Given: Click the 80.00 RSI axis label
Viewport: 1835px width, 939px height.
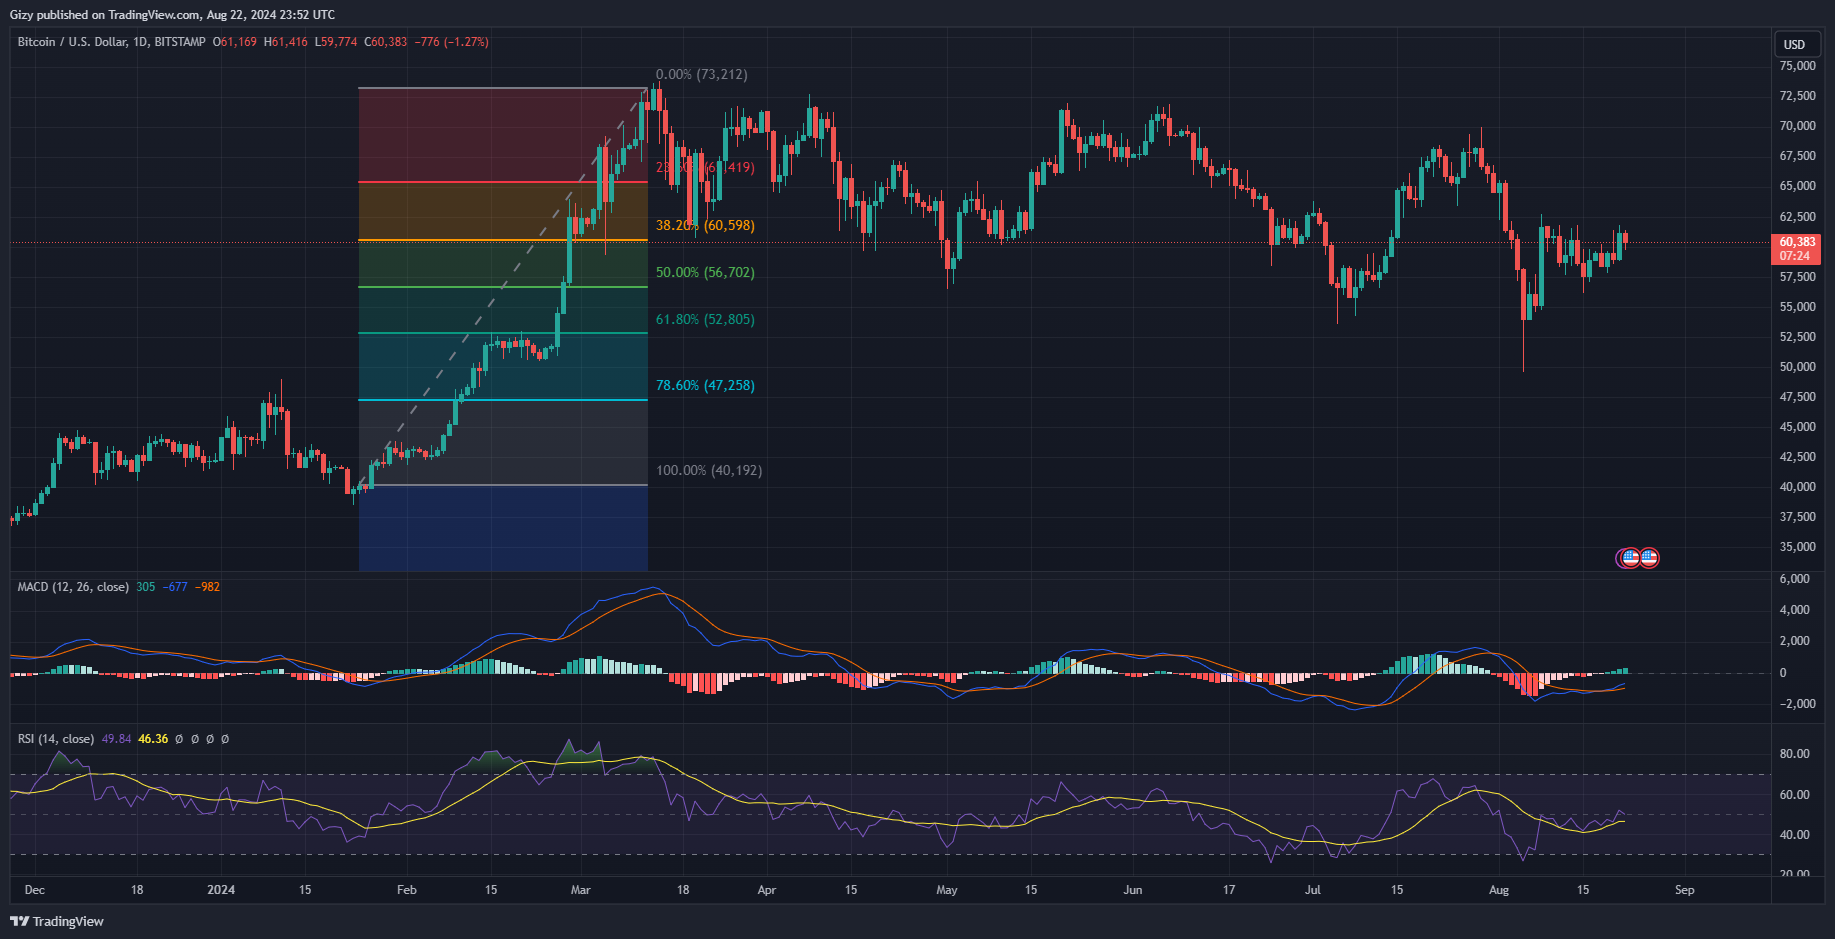Looking at the screenshot, I should (1794, 754).
